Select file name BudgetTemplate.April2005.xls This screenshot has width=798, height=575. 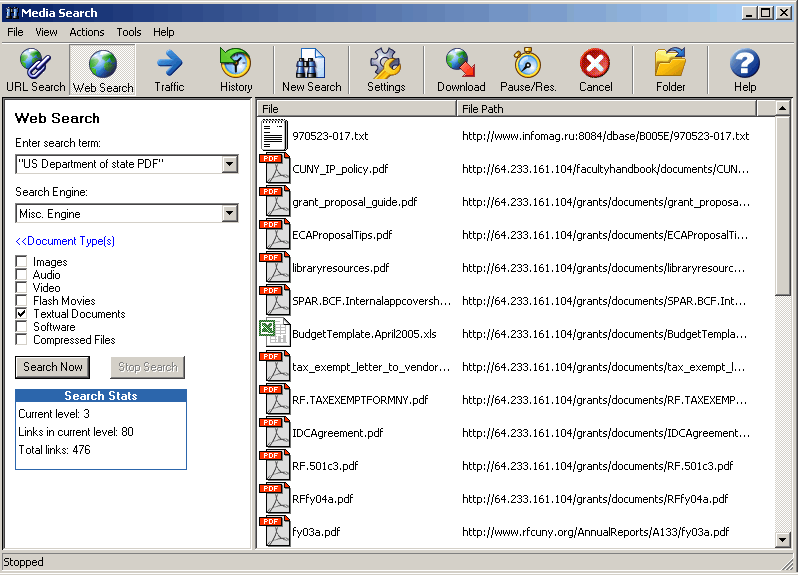(364, 334)
